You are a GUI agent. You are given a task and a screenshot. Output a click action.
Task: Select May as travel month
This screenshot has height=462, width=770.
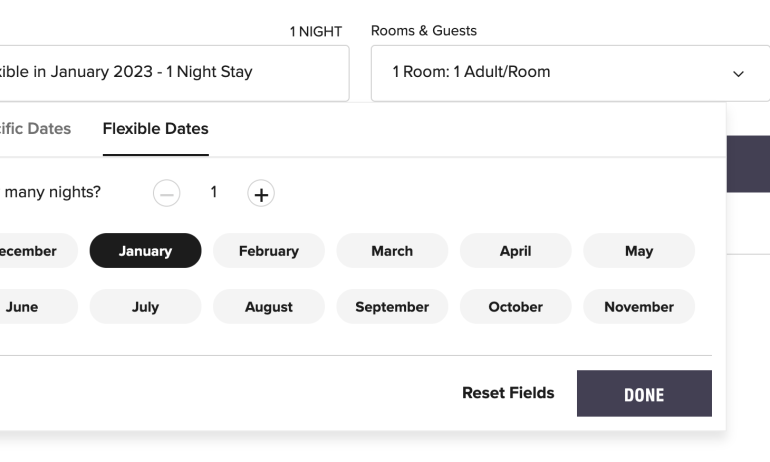click(x=638, y=251)
